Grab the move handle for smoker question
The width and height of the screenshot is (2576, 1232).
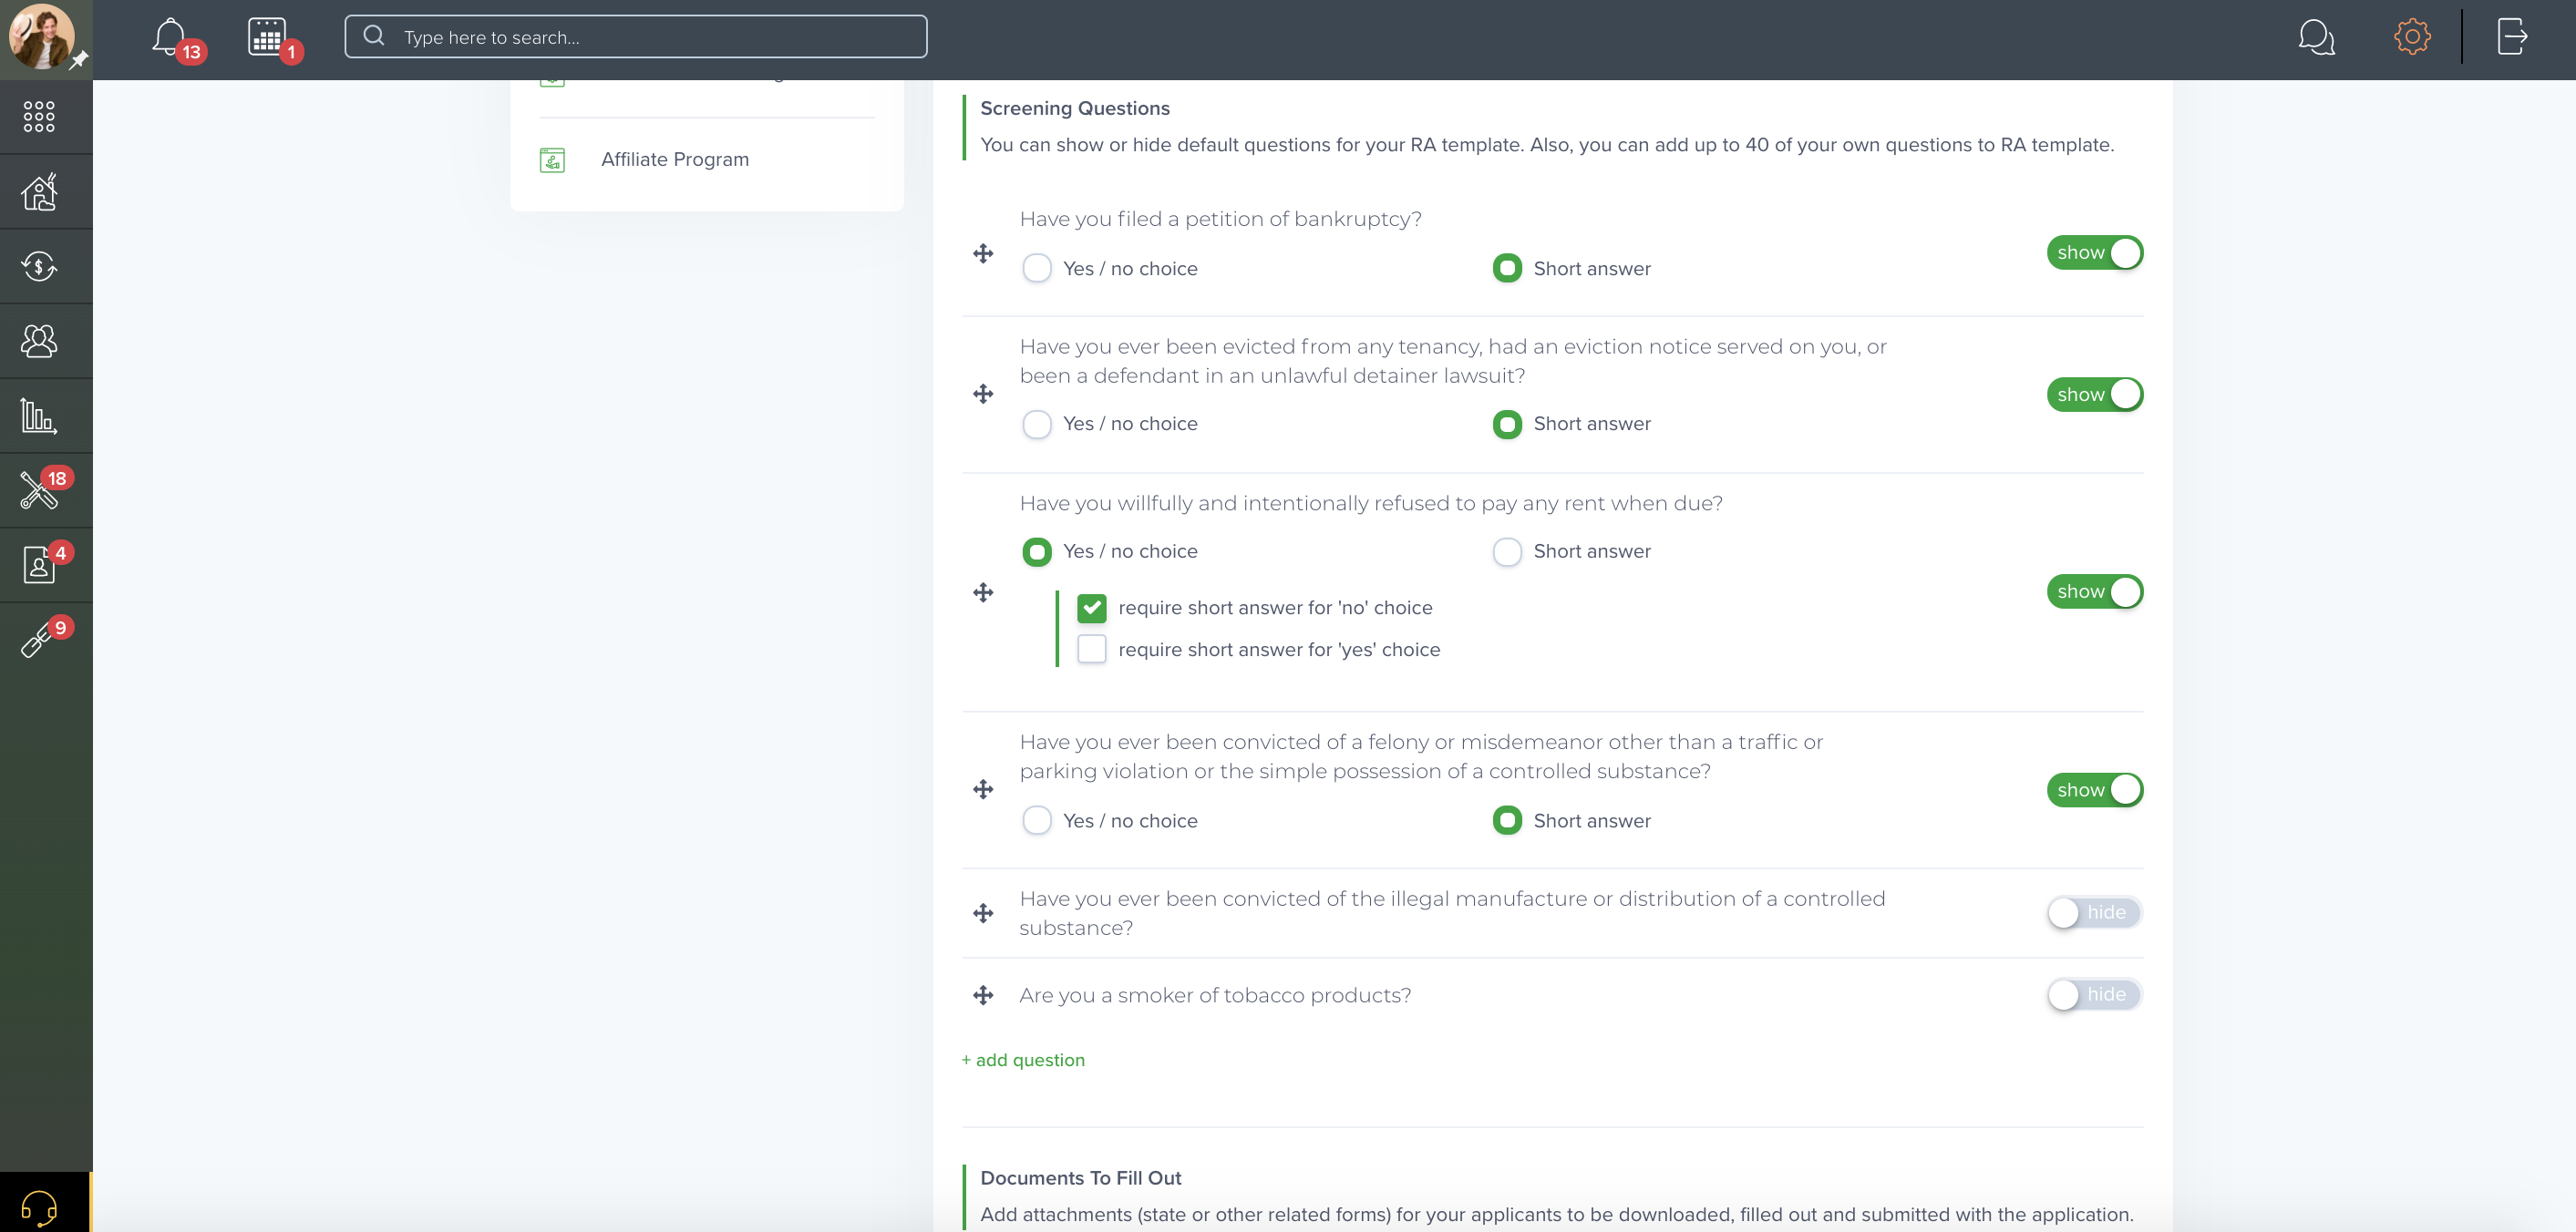983,995
